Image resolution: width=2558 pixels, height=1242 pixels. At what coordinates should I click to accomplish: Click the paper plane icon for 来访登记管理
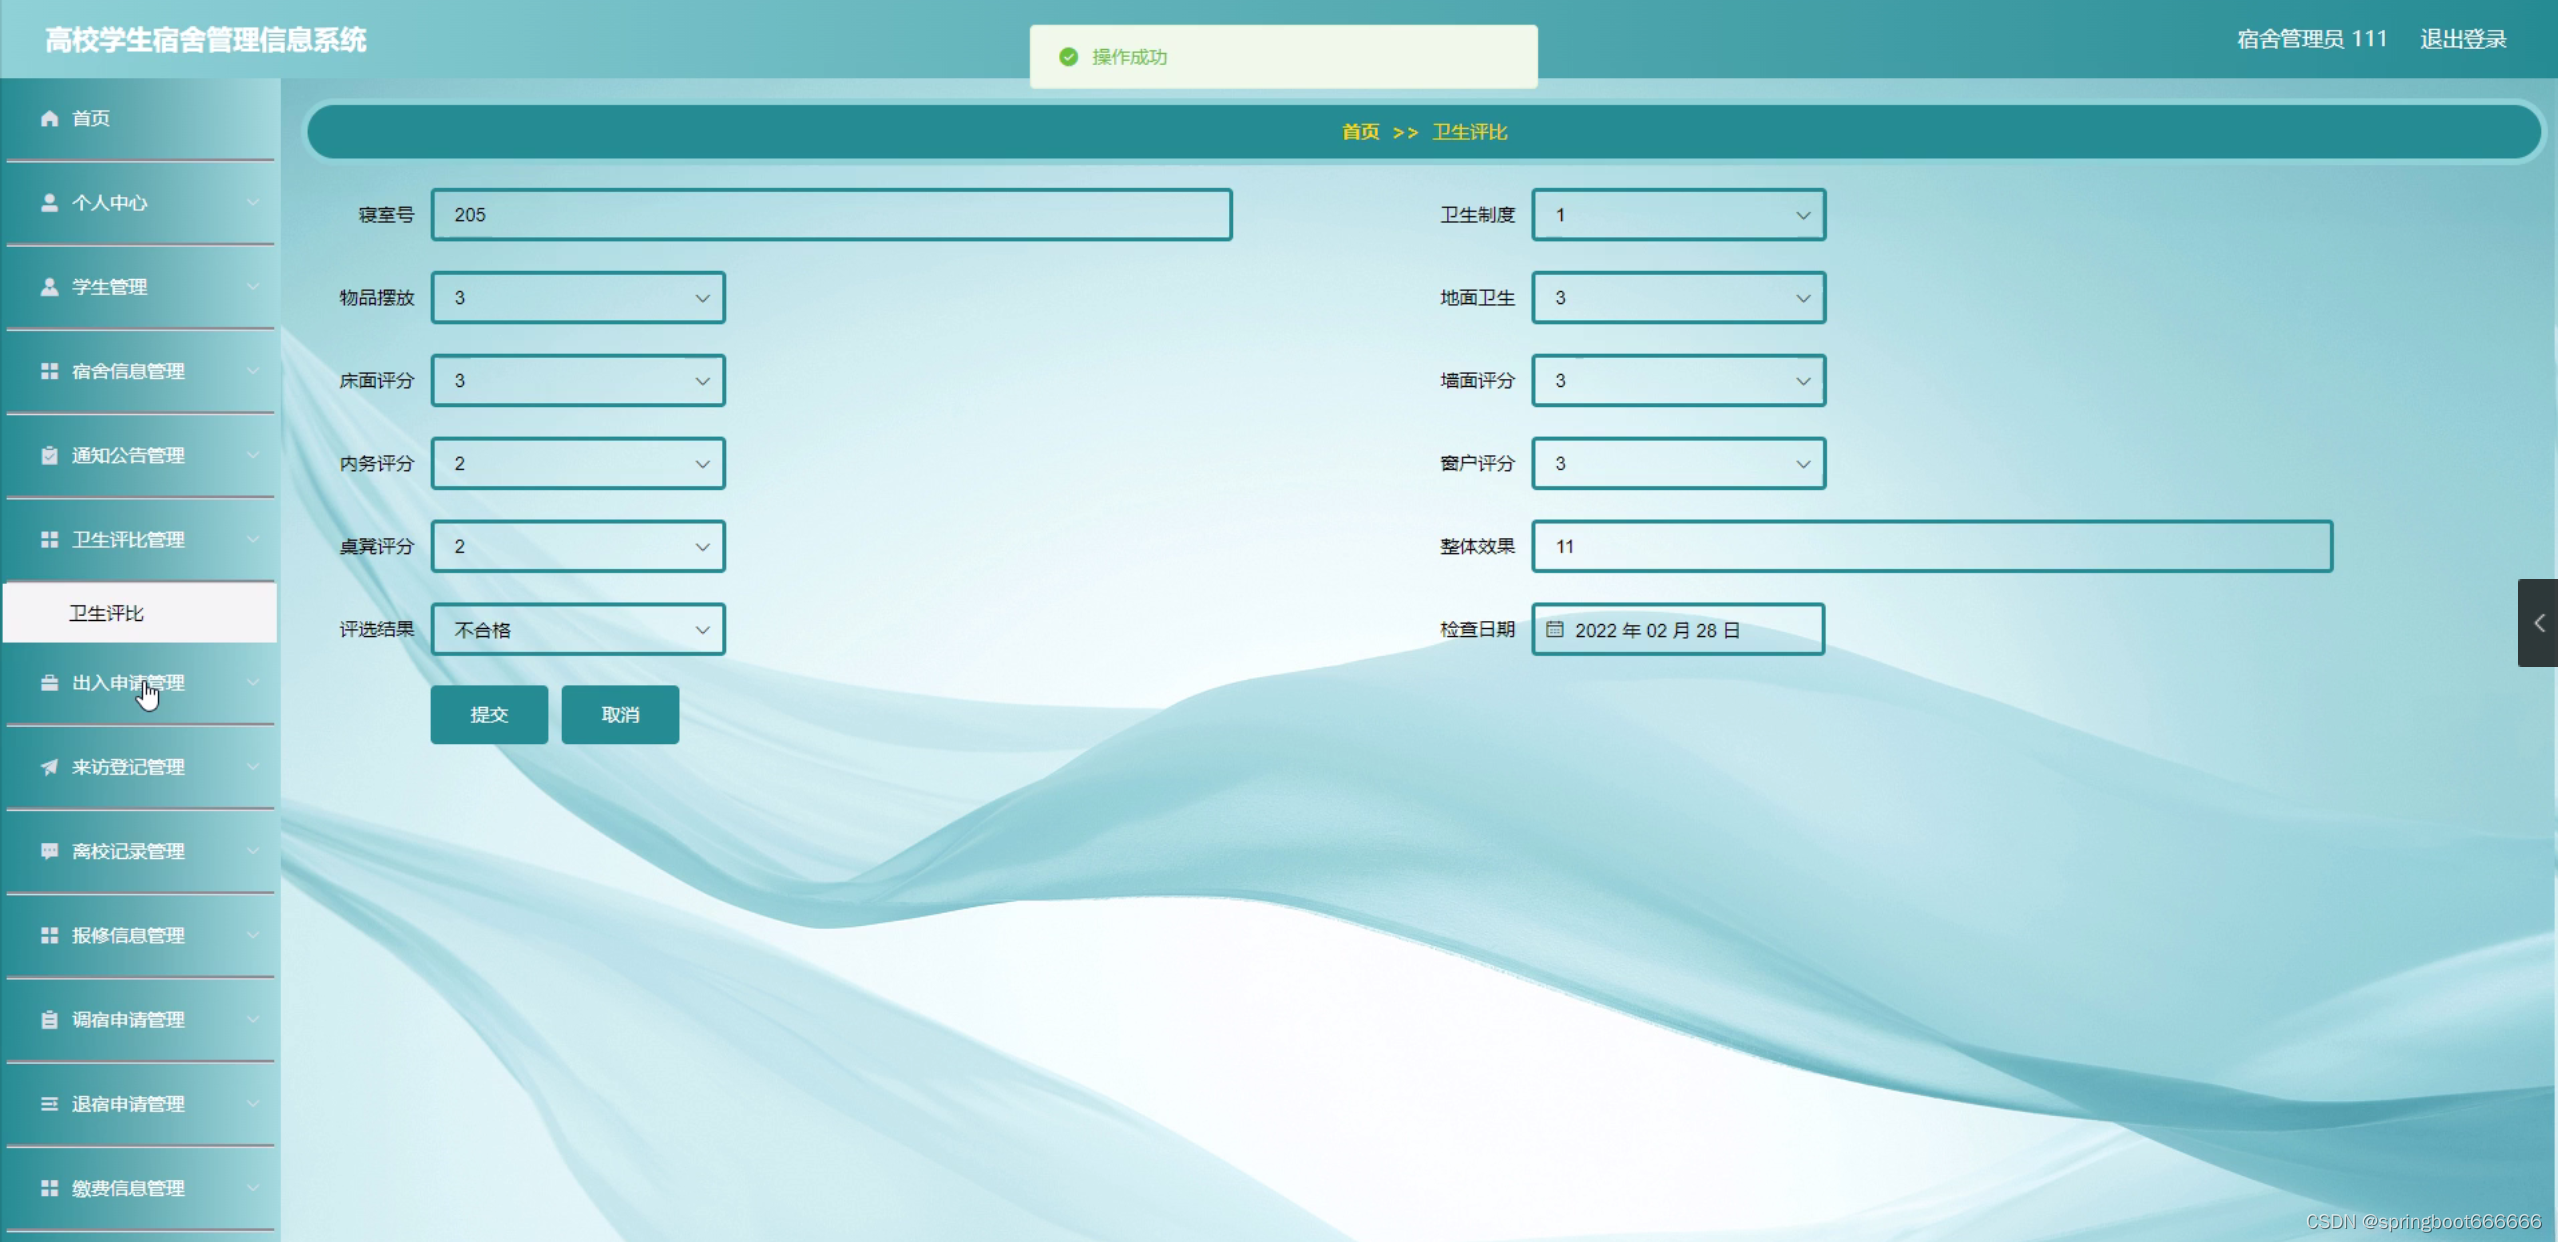coord(49,767)
